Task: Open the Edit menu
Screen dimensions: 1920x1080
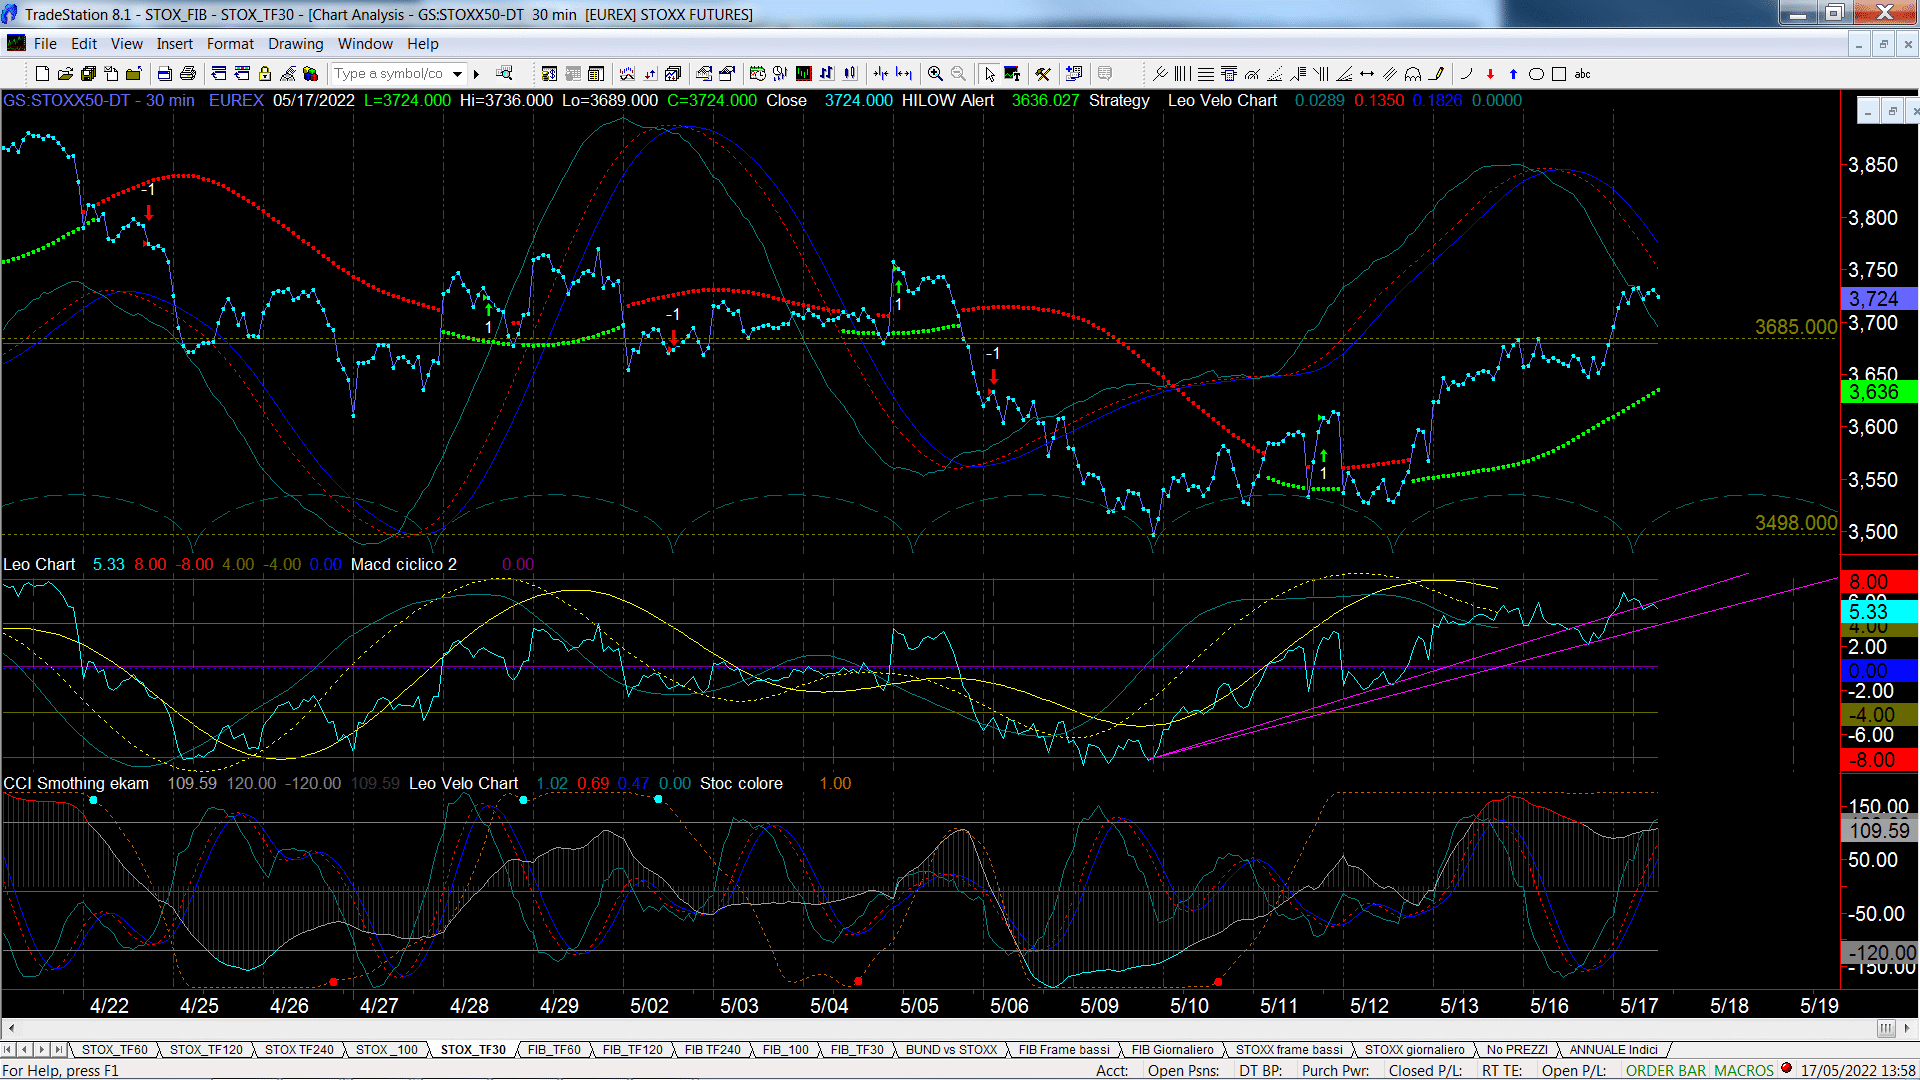Action: 84,44
